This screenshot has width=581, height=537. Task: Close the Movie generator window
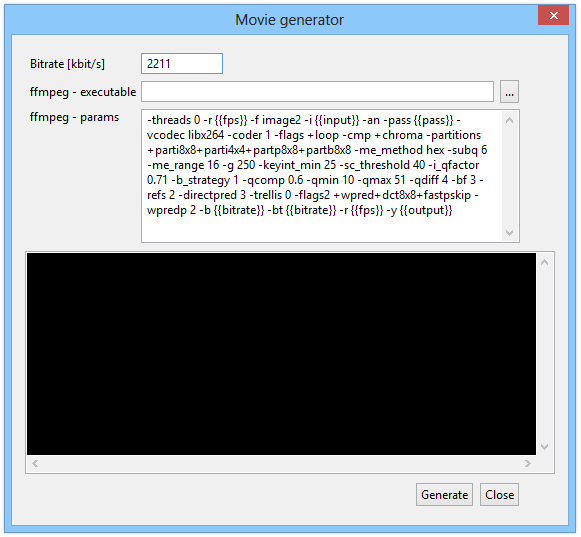pos(554,16)
